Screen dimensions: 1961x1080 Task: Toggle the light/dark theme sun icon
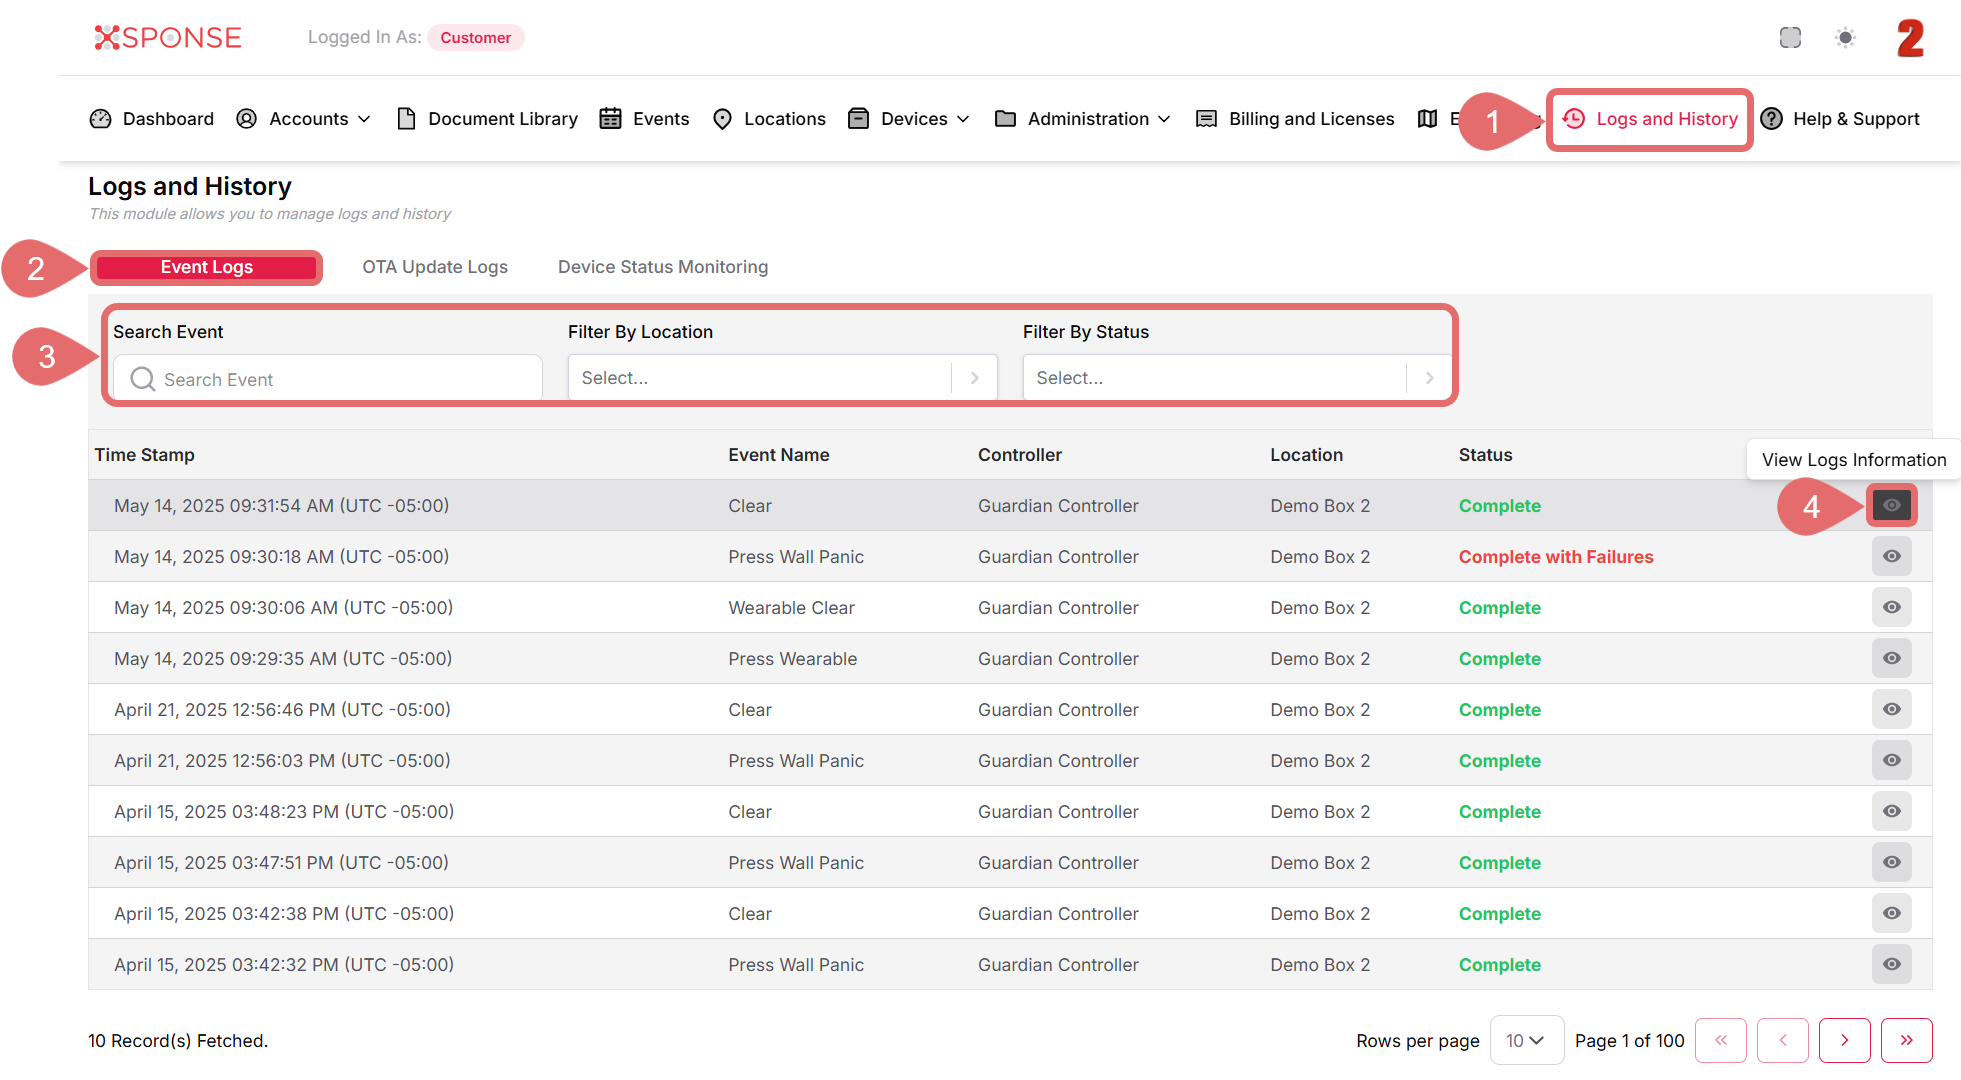point(1845,38)
